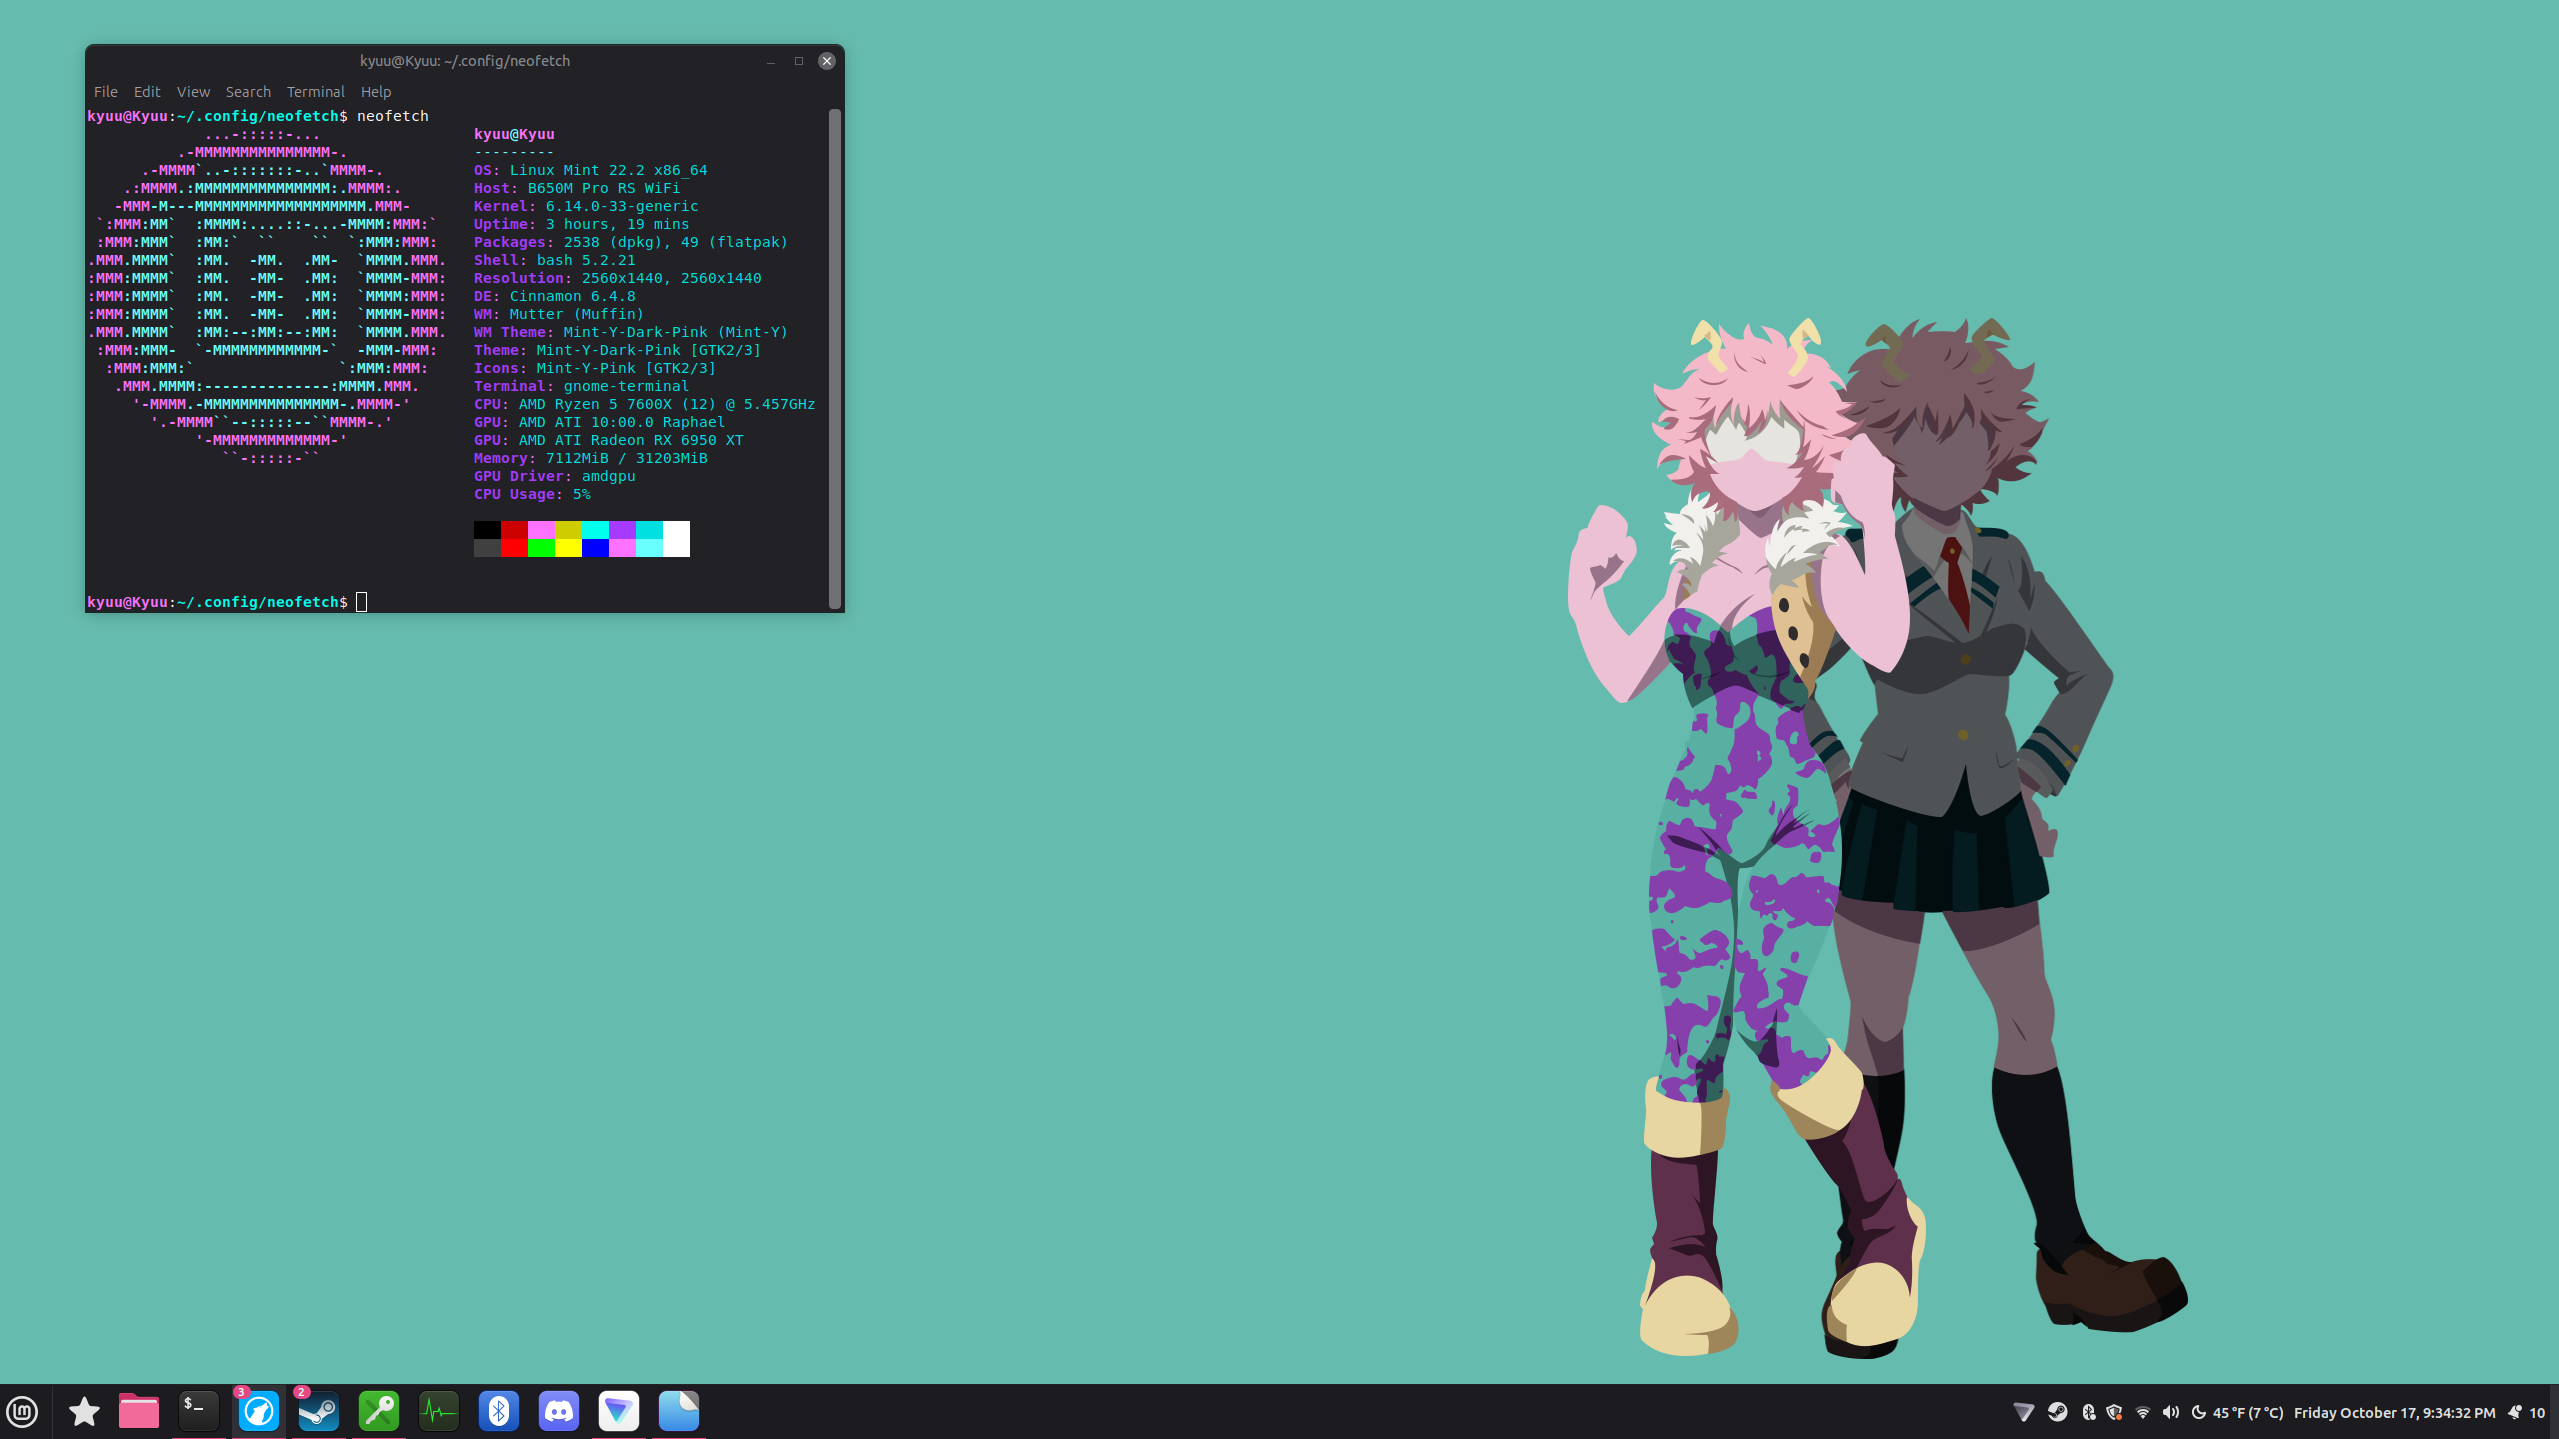Viewport: 2559px width, 1439px height.
Task: Open the volume sound applet
Action: coord(2170,1412)
